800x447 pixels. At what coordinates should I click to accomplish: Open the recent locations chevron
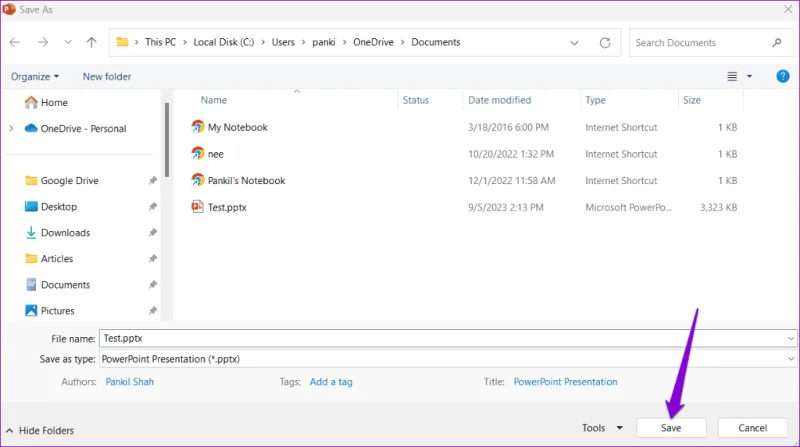(68, 42)
